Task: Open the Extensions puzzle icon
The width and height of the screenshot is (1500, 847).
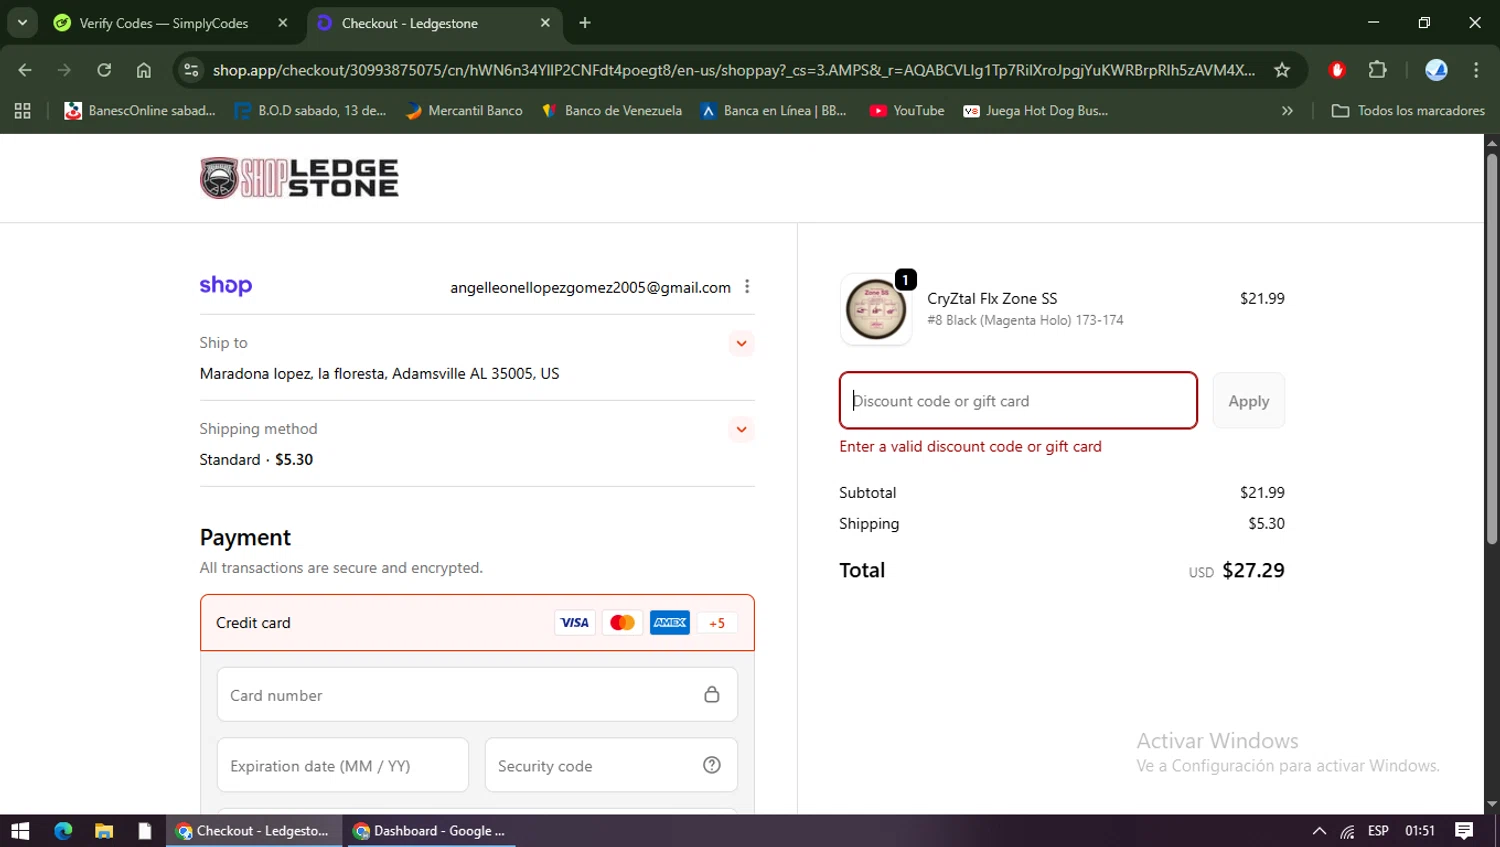Action: [x=1378, y=70]
